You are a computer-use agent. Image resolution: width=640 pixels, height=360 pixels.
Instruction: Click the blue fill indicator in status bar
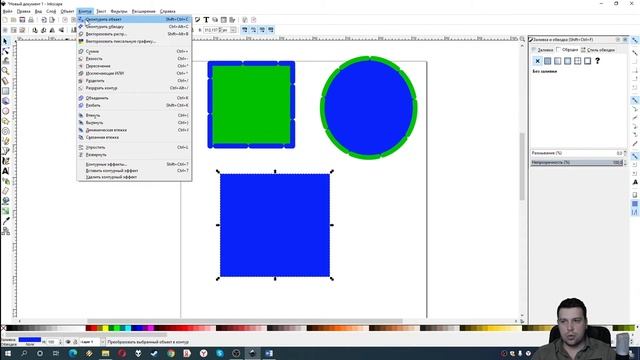[30, 340]
